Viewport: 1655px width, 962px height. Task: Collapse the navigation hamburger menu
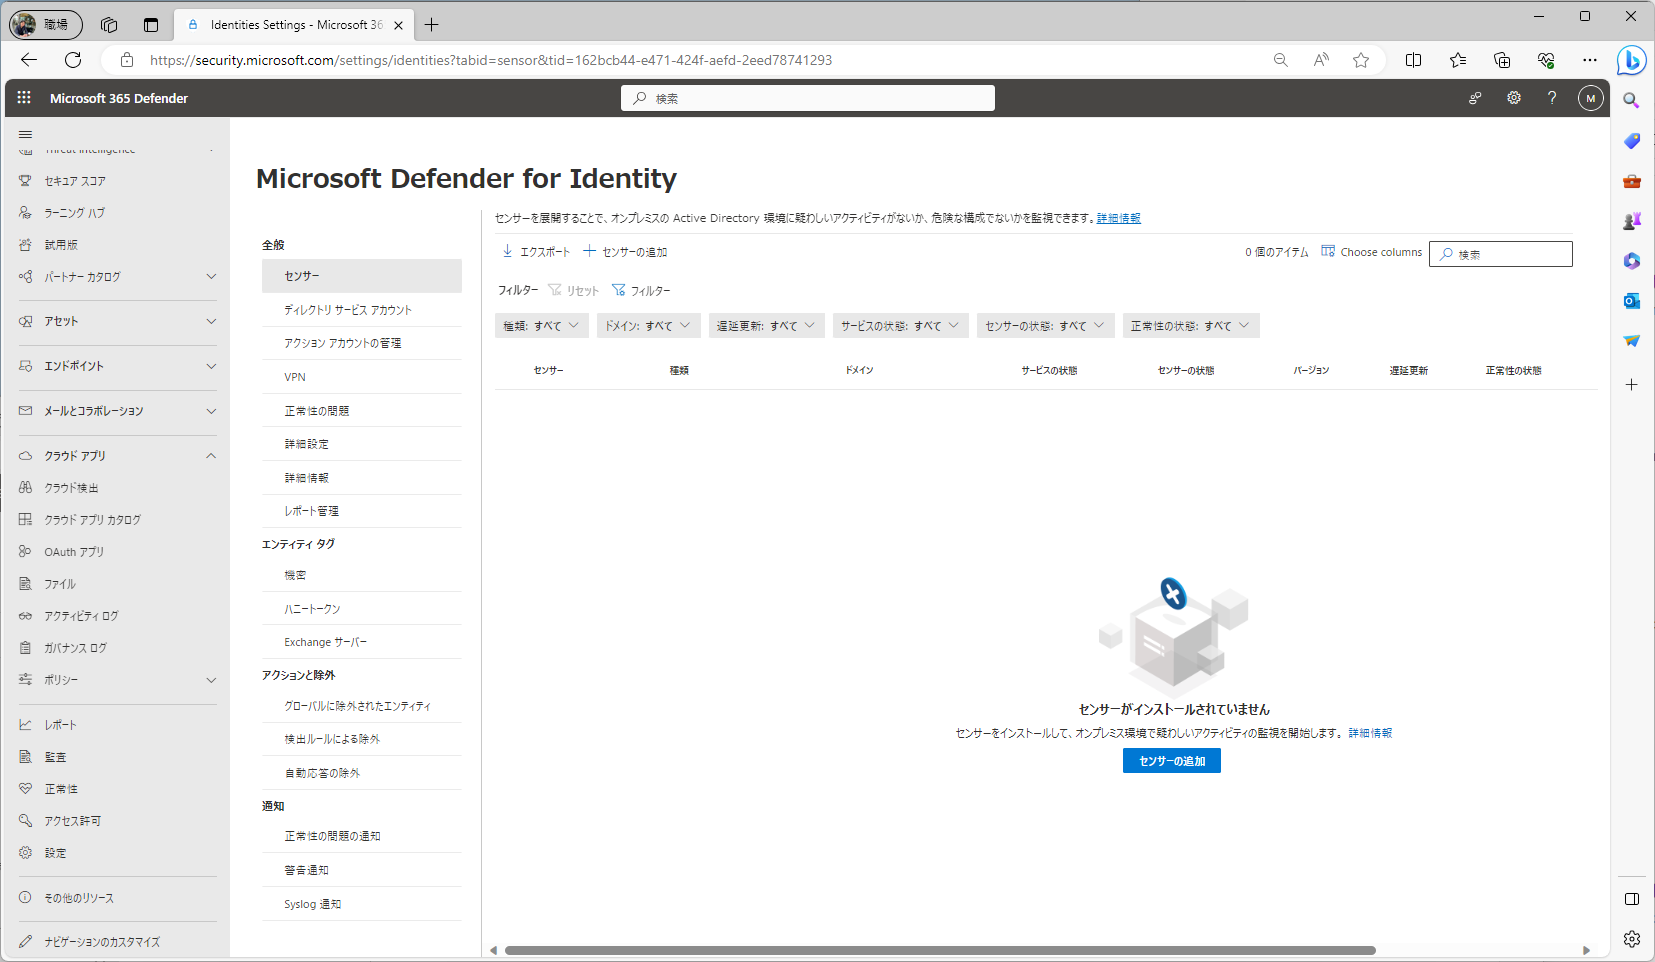pyautogui.click(x=26, y=134)
